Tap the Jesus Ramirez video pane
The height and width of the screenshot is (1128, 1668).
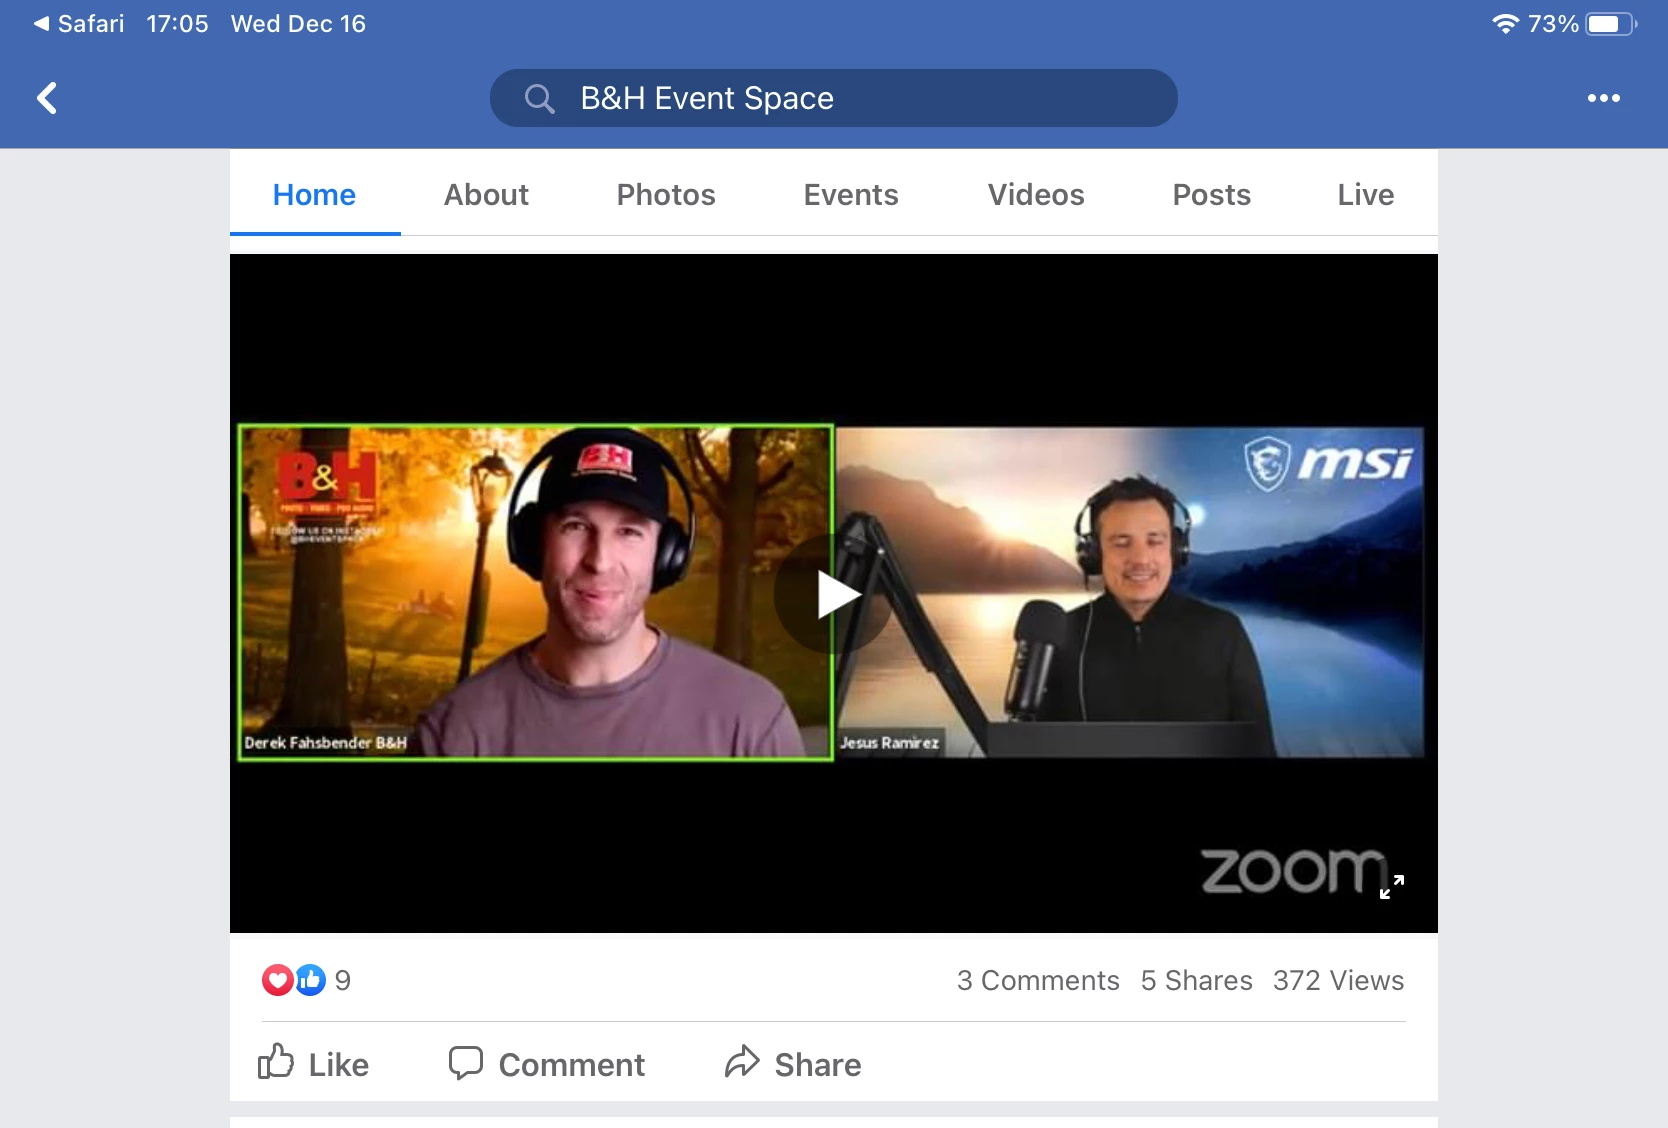[x=1130, y=592]
